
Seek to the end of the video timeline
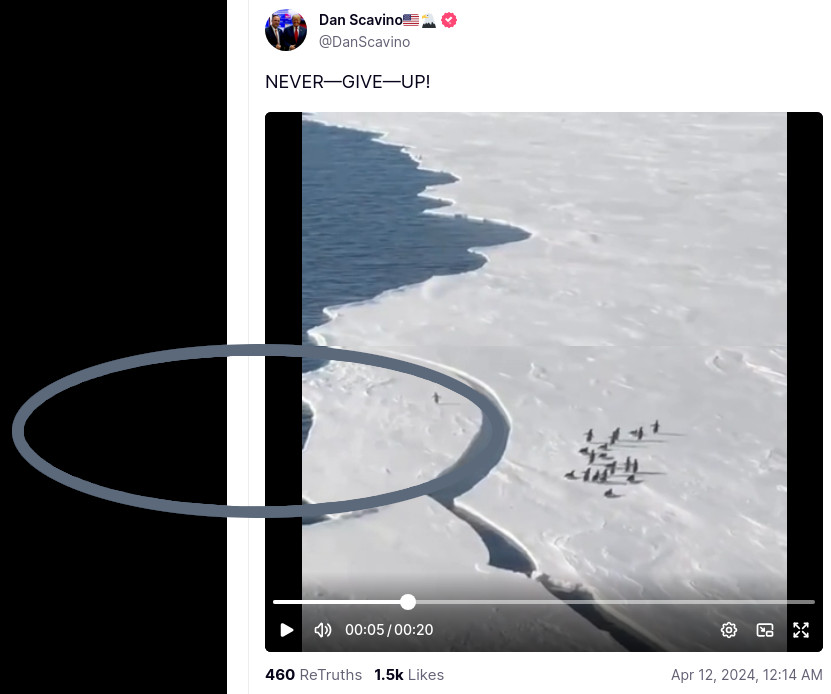[812, 602]
